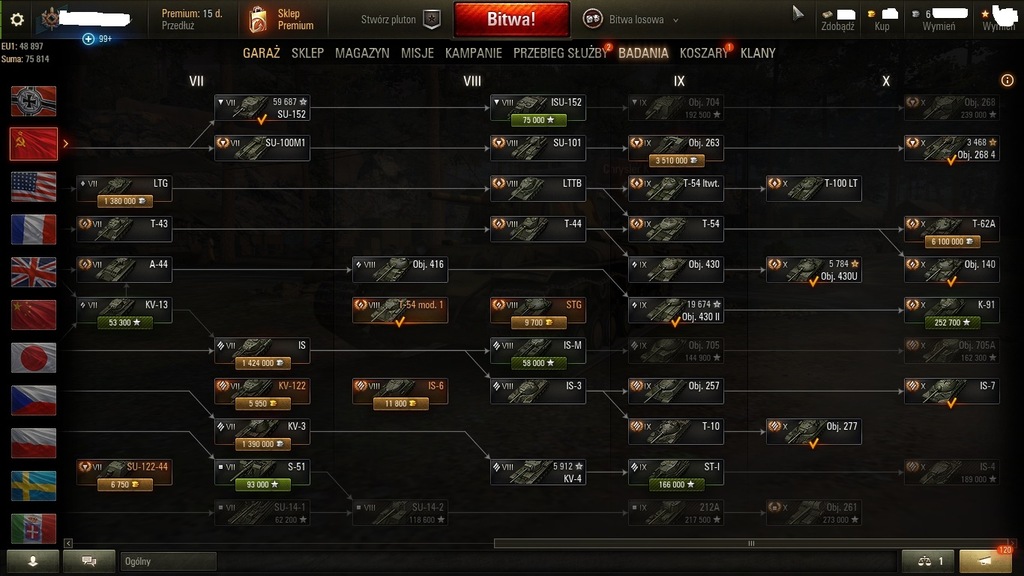Pick the Swedish nation flag

[x=33, y=486]
